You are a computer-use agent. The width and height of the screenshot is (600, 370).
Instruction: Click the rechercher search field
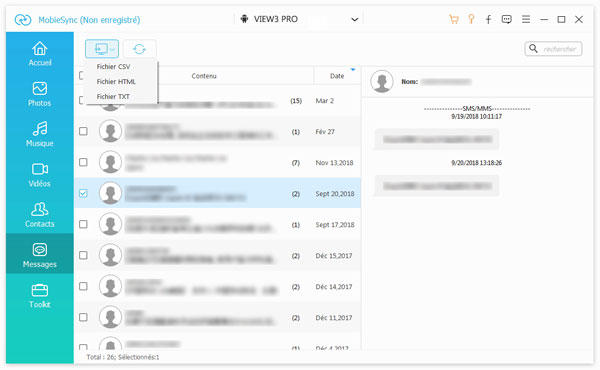click(553, 49)
